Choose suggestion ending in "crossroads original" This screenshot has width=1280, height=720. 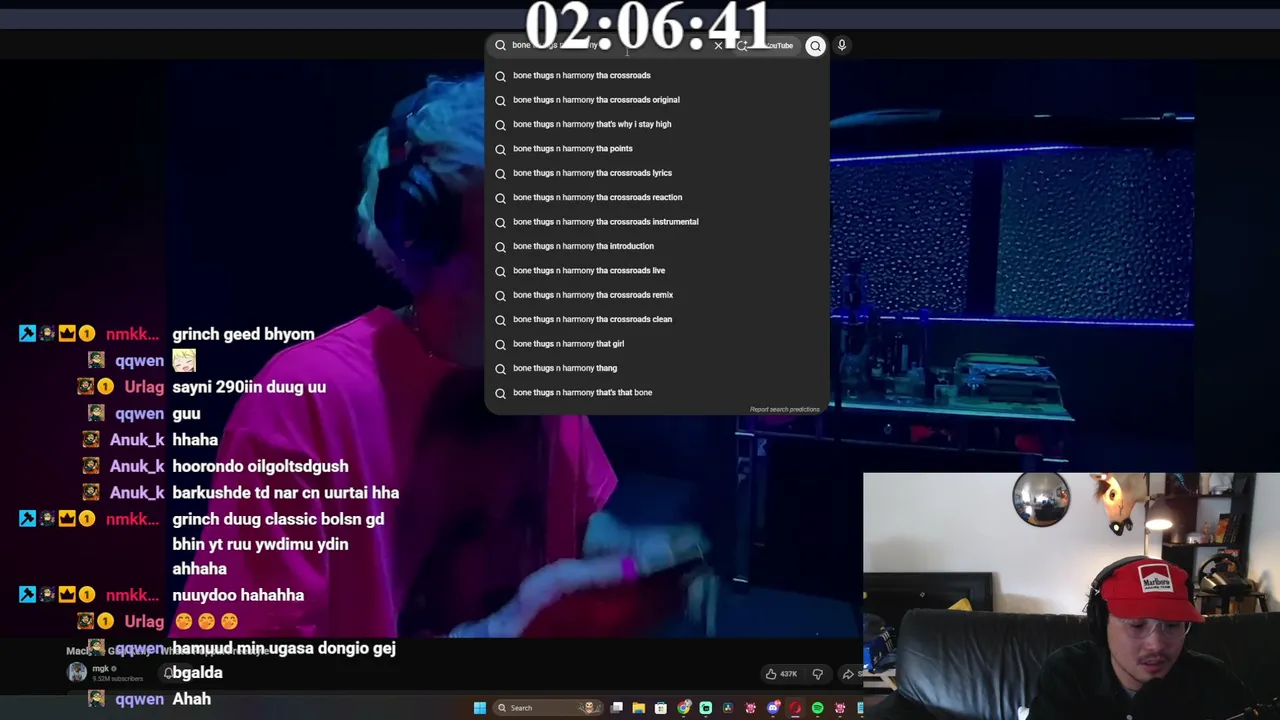657,100
